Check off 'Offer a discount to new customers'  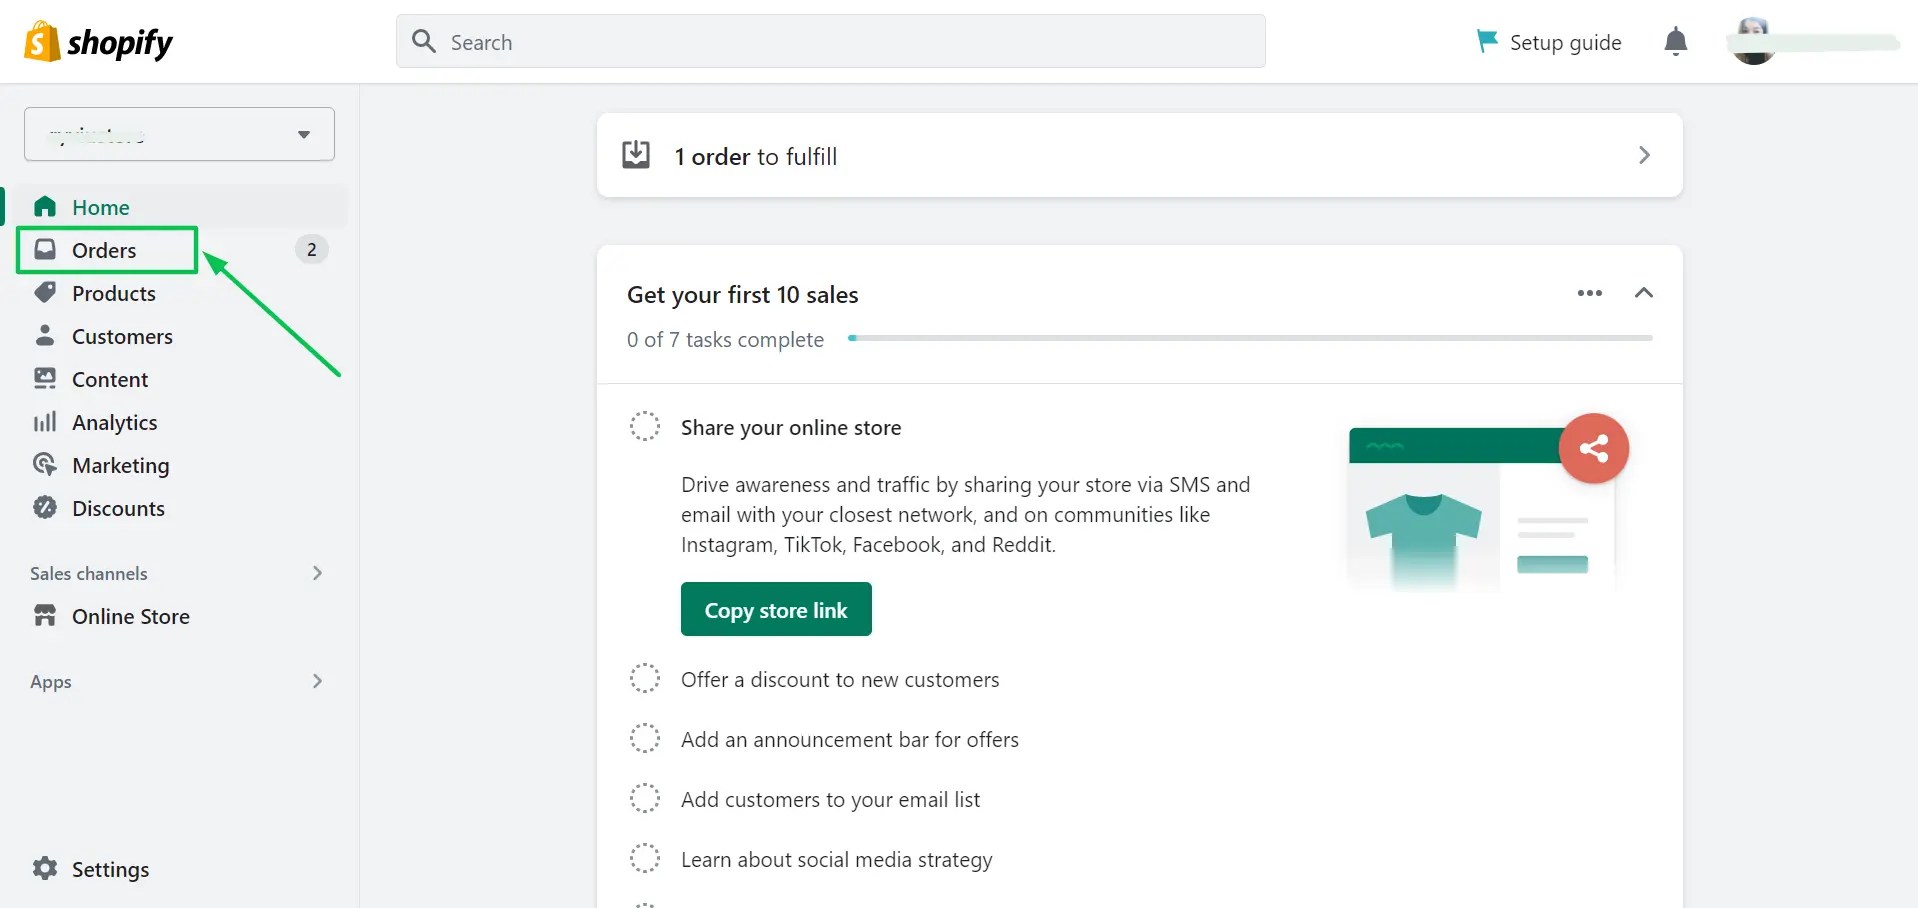pyautogui.click(x=645, y=678)
